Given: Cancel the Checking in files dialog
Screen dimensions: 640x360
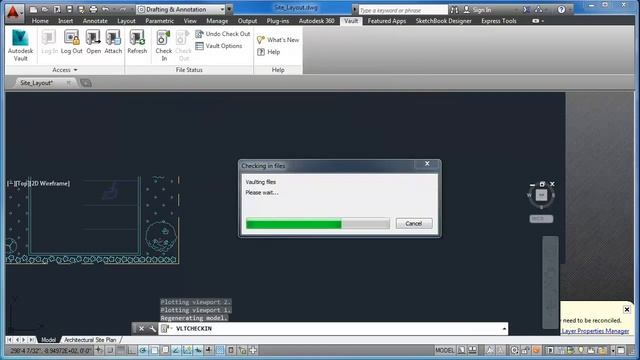Looking at the screenshot, I should coord(413,224).
